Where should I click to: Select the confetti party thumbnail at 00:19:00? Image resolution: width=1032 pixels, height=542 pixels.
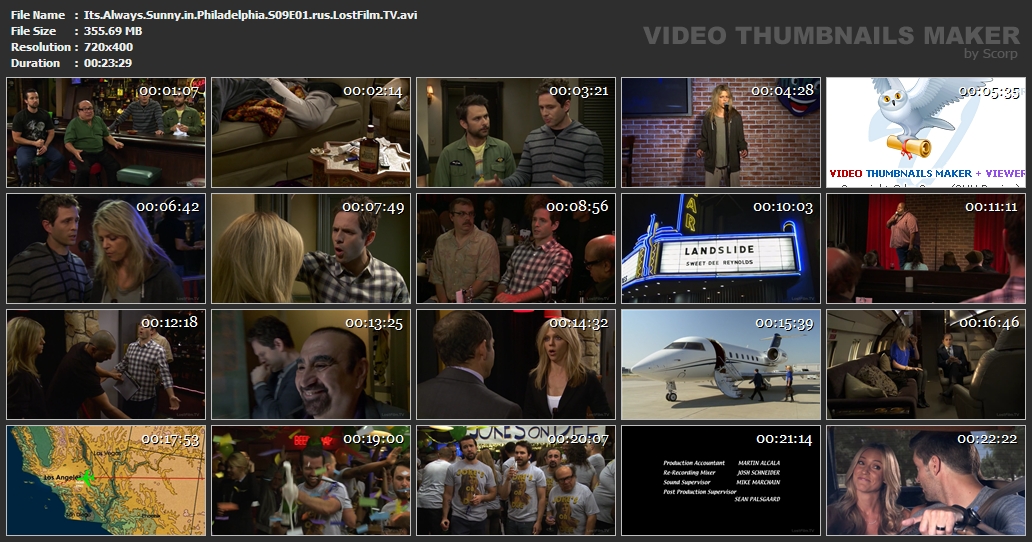(x=311, y=481)
